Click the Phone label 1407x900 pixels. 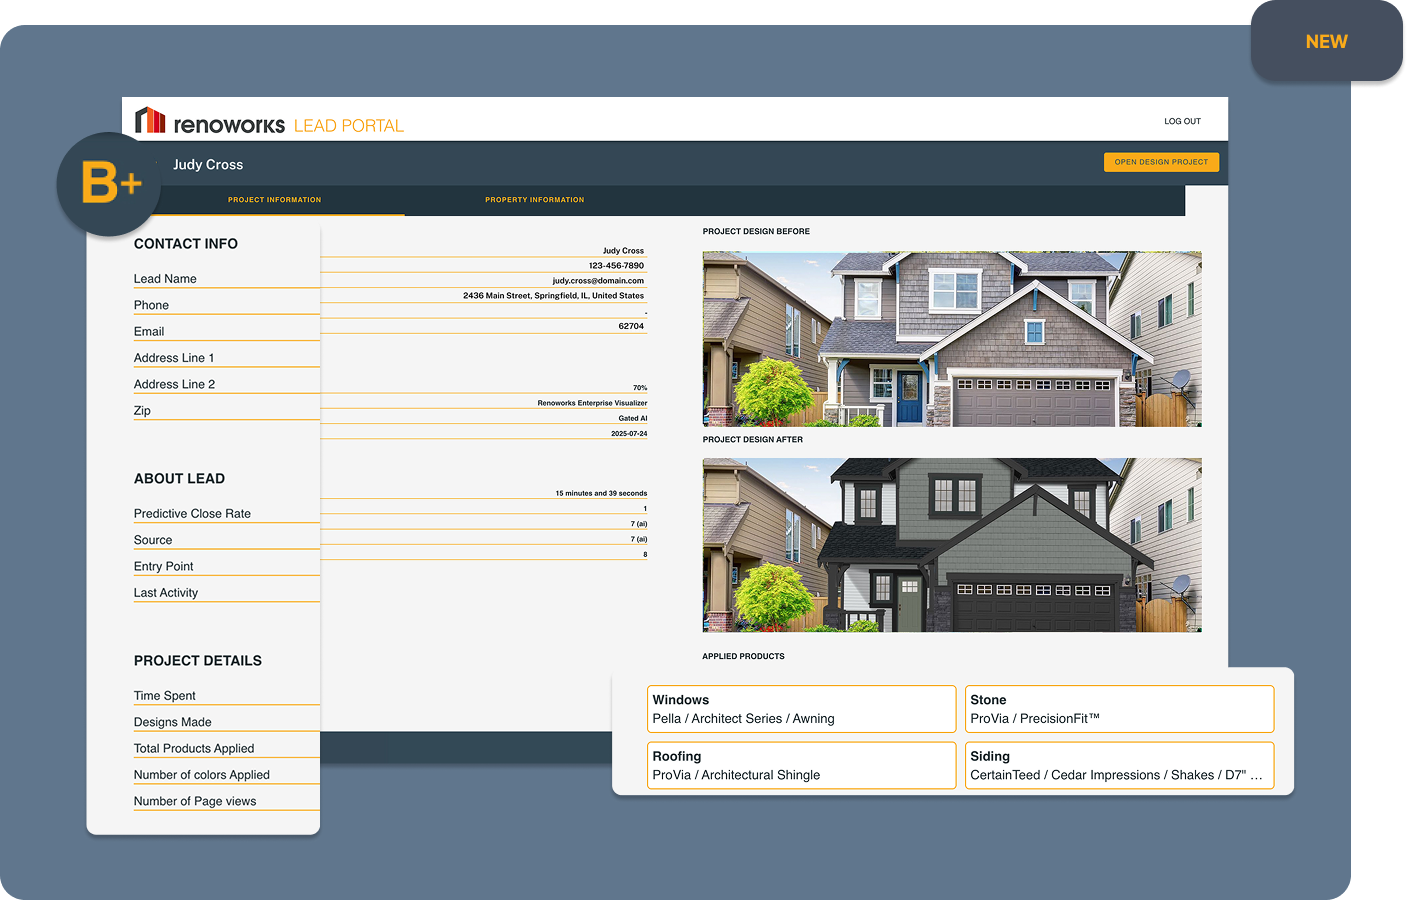[x=151, y=305]
